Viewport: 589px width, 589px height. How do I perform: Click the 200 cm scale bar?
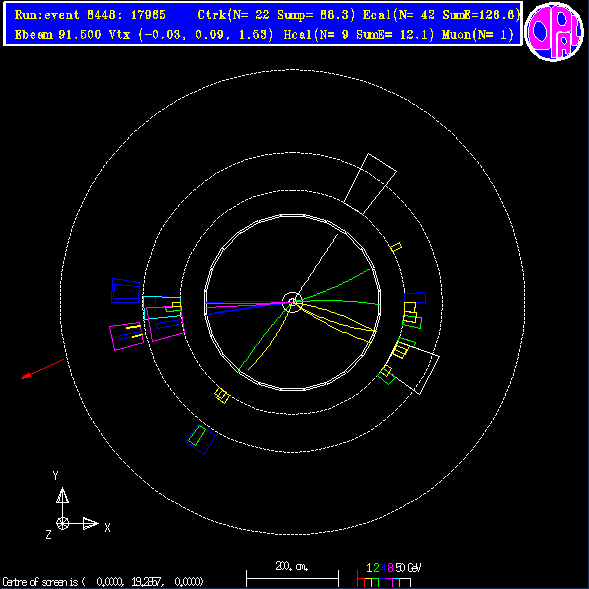point(292,575)
